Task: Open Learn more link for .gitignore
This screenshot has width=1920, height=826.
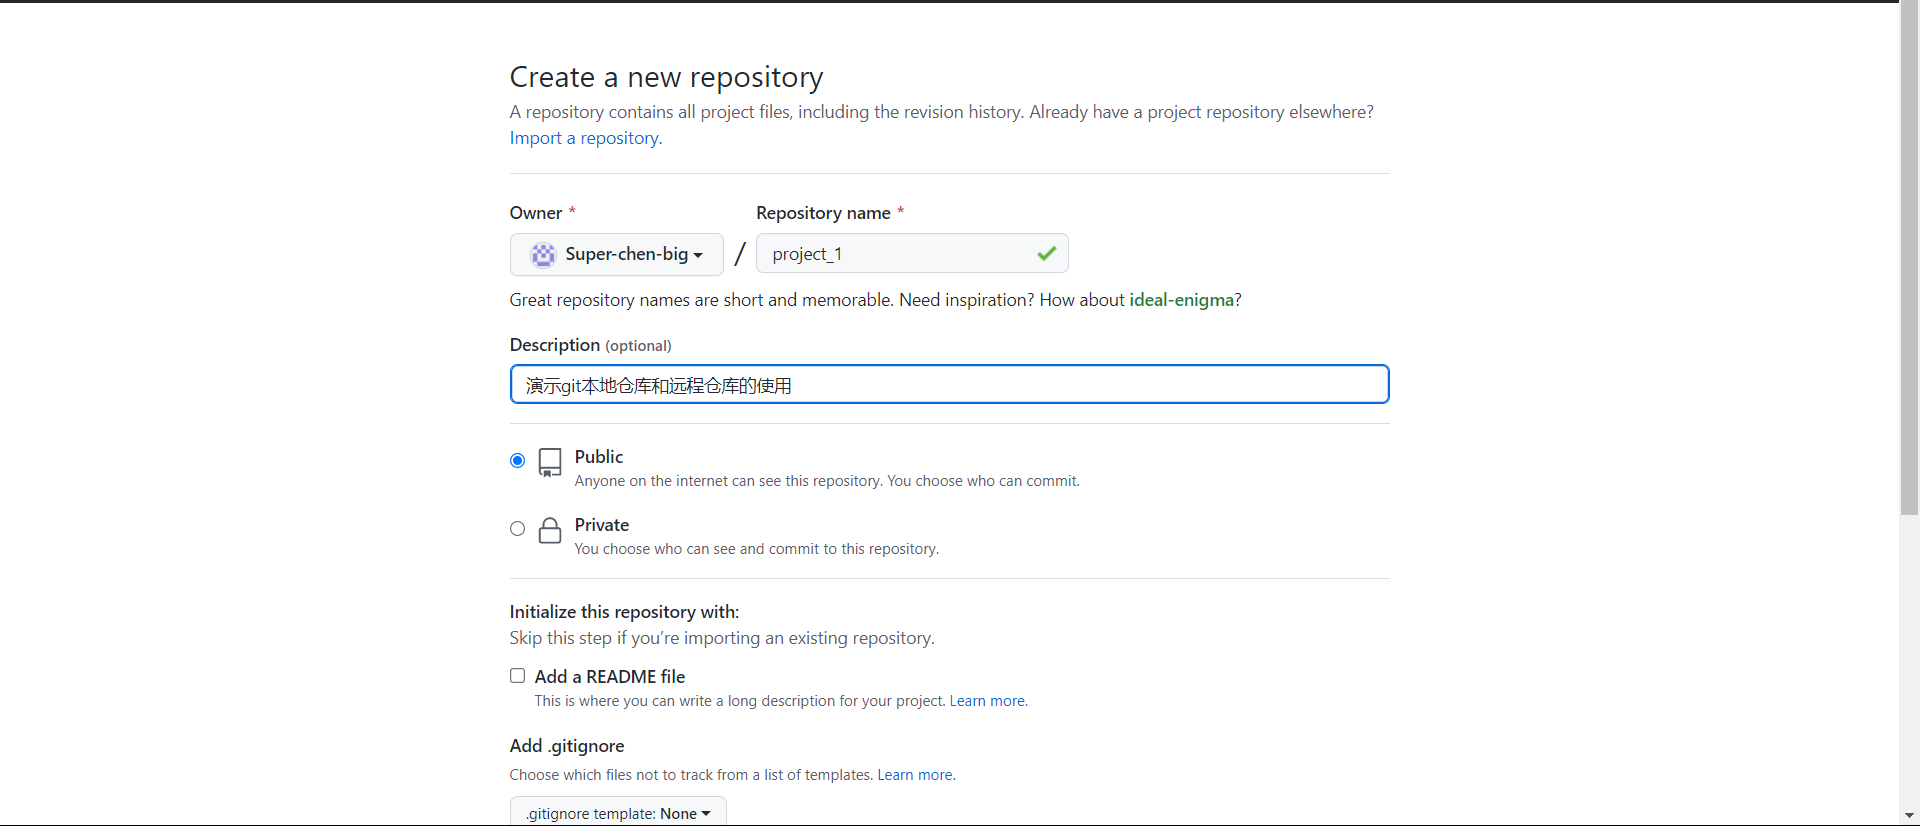Action: pyautogui.click(x=916, y=775)
